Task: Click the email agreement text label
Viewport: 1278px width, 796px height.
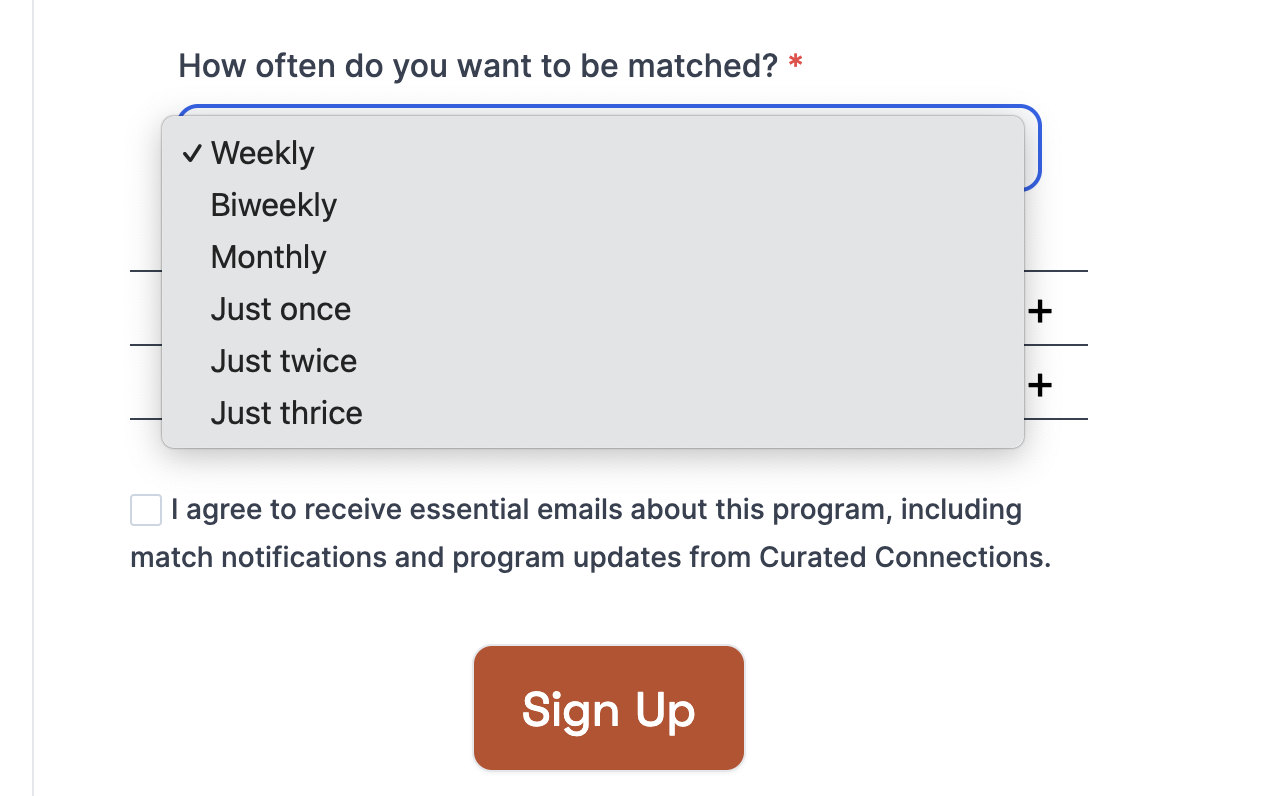Action: [x=590, y=533]
